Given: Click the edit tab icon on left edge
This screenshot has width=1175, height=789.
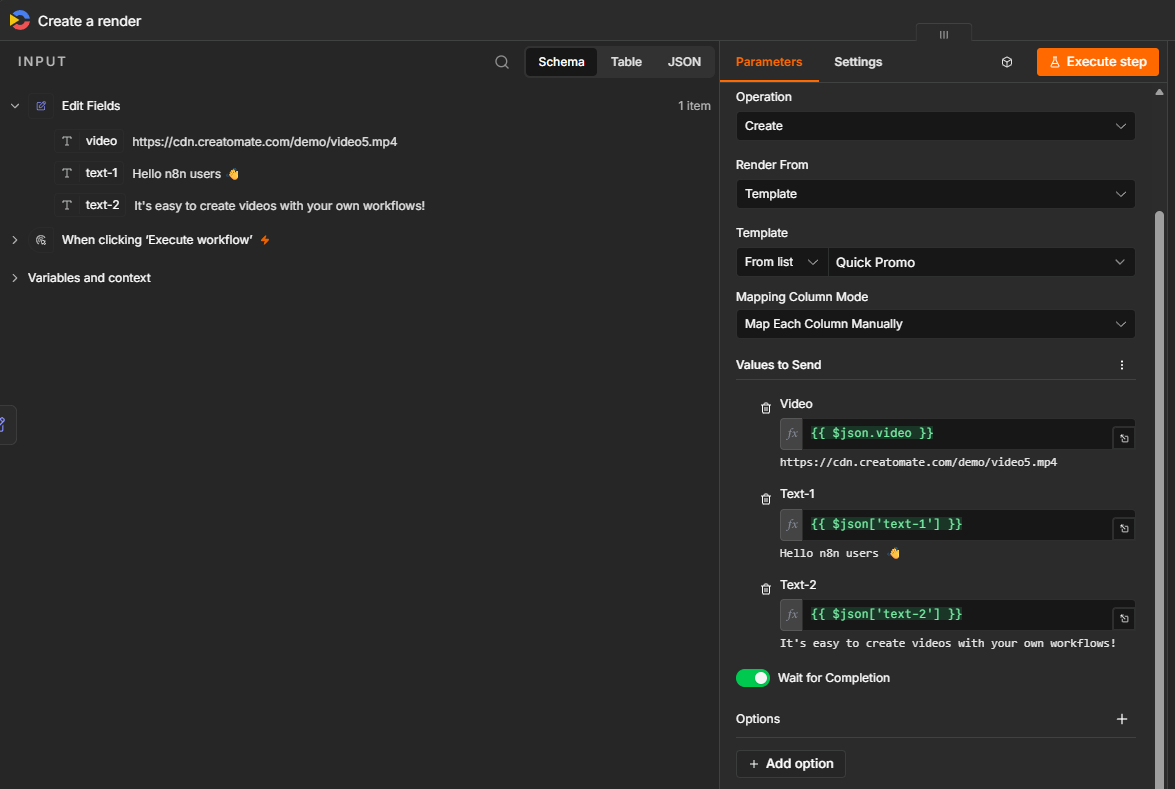Looking at the screenshot, I should (x=4, y=425).
